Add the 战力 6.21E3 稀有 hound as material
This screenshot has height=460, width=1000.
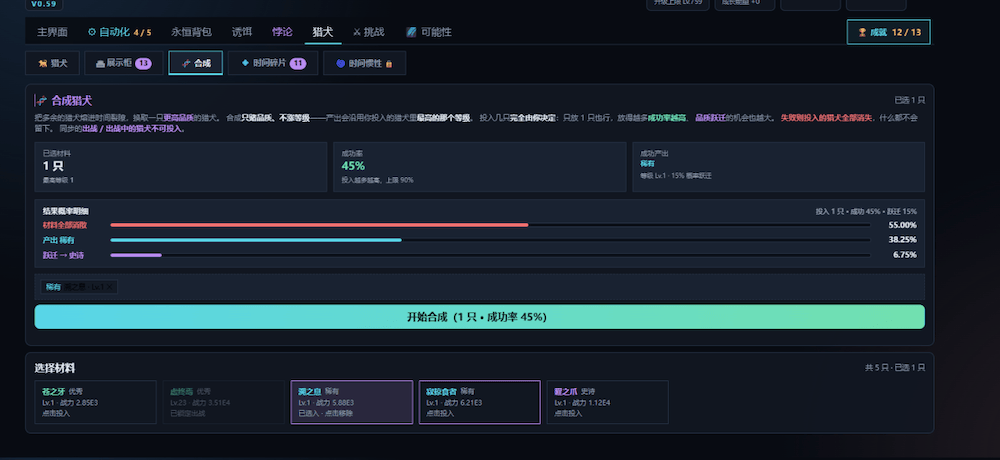pos(480,402)
